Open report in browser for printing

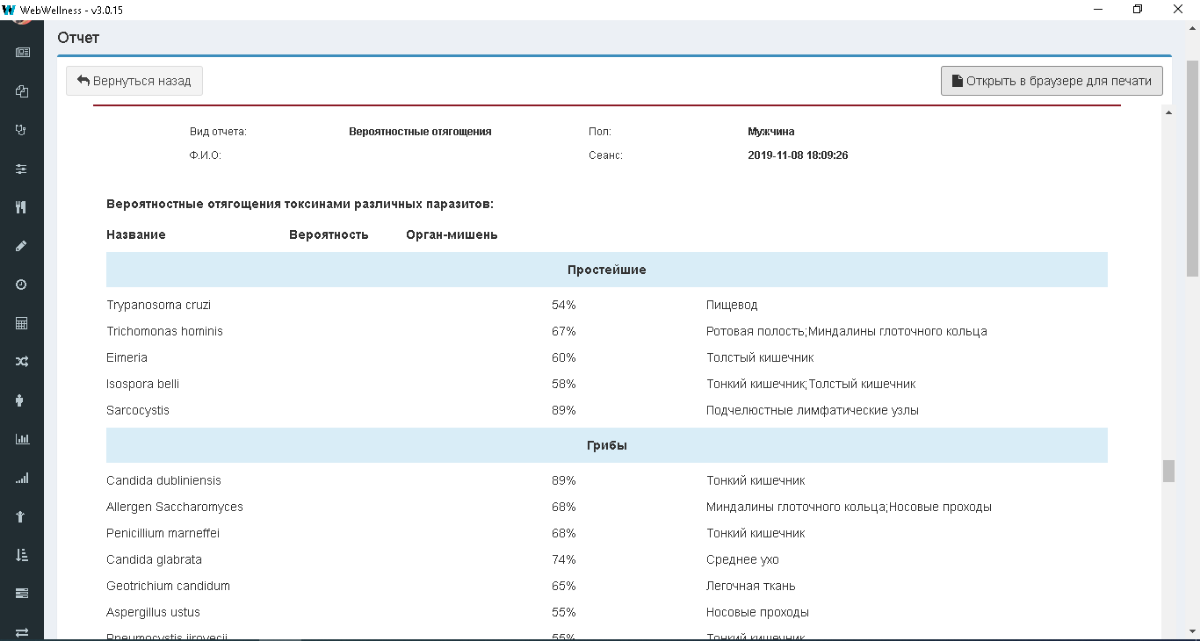tap(1052, 81)
